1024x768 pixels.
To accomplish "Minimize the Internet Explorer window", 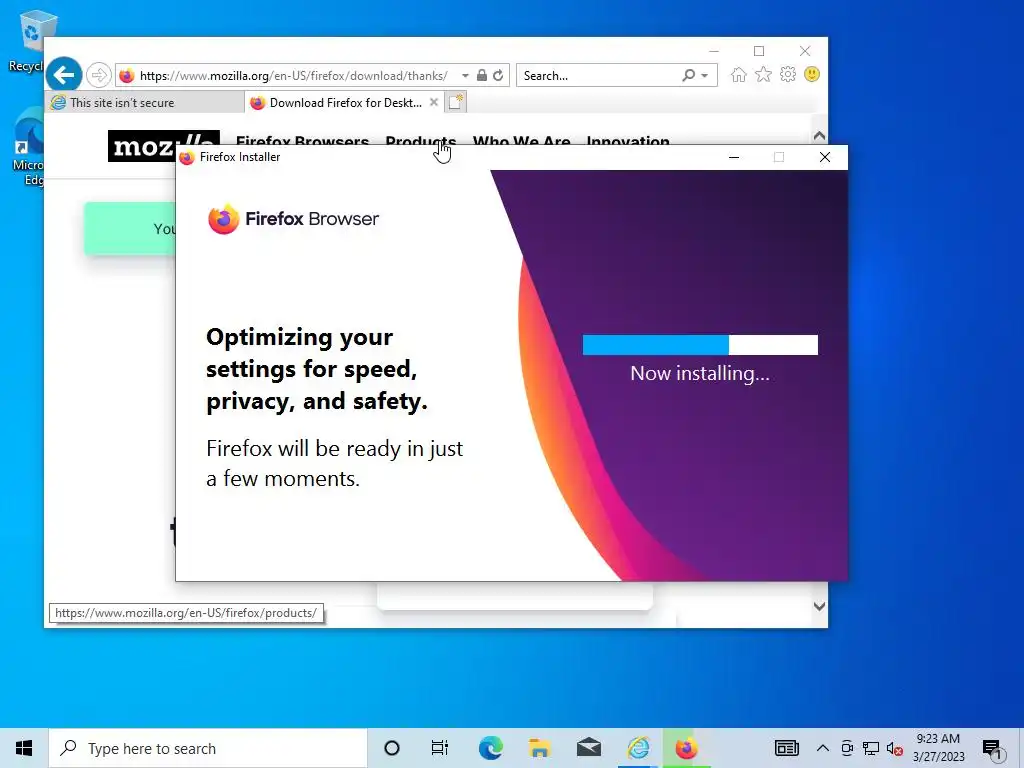I will coord(713,51).
